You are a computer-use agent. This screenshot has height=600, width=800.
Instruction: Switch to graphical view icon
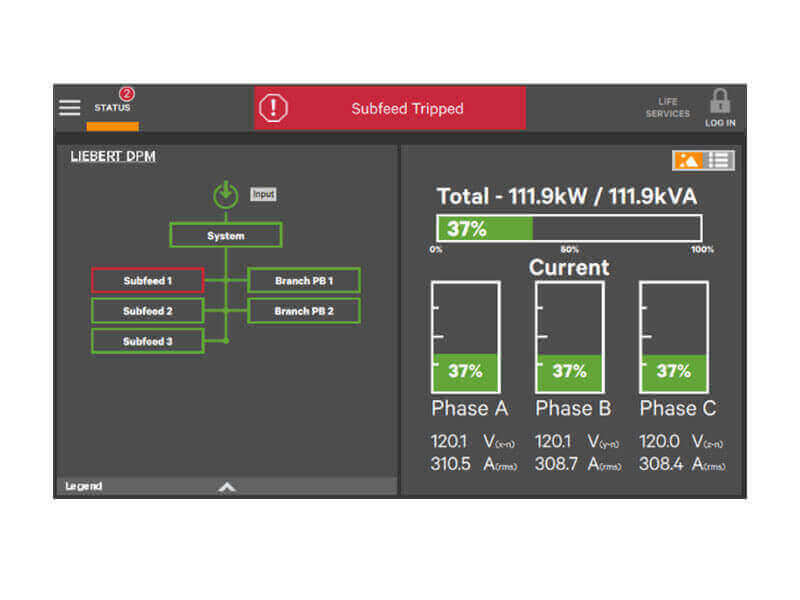tap(689, 160)
